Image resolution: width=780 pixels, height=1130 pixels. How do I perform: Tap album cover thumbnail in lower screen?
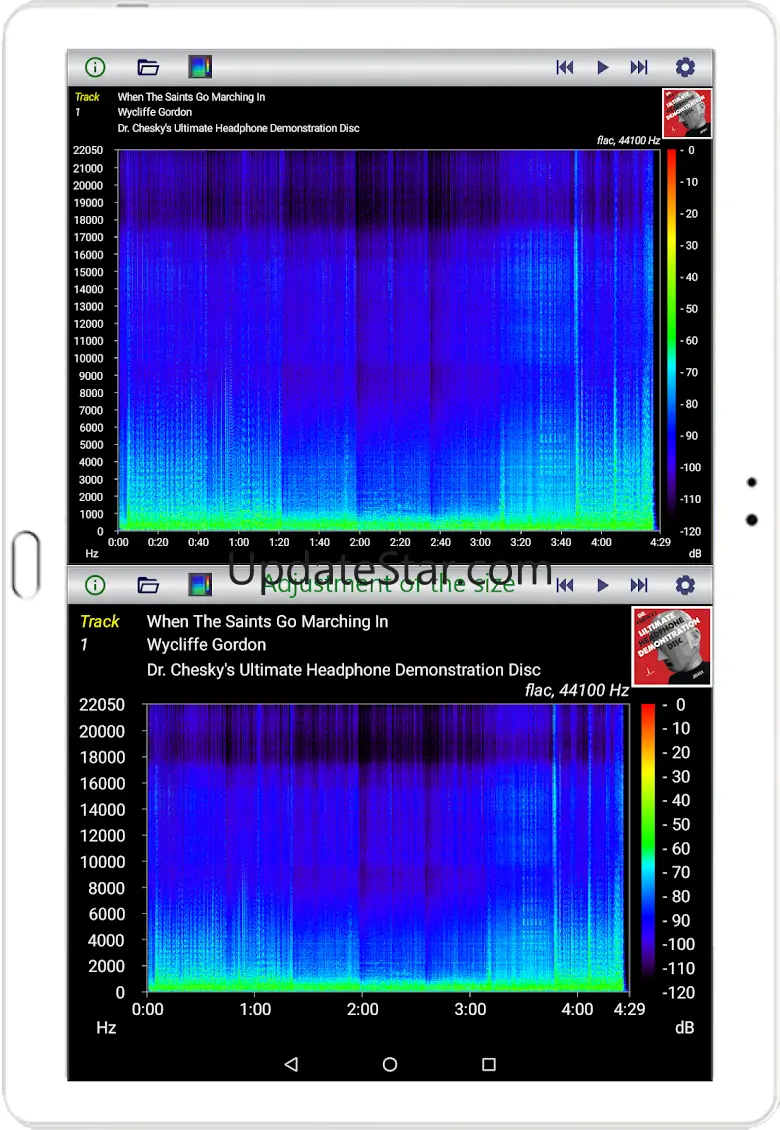[671, 646]
